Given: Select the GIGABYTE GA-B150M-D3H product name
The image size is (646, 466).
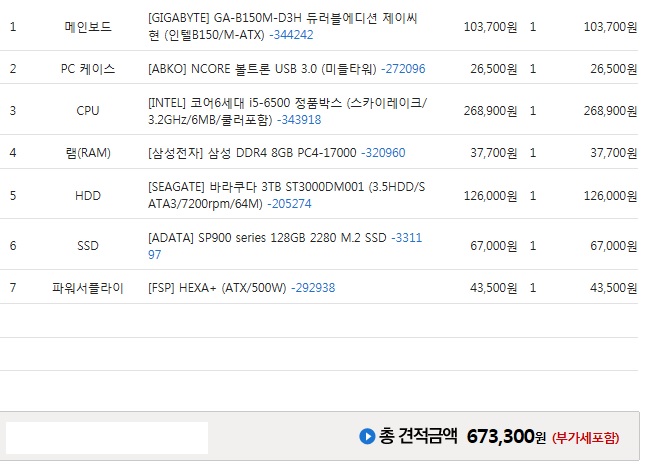Looking at the screenshot, I should [x=283, y=26].
